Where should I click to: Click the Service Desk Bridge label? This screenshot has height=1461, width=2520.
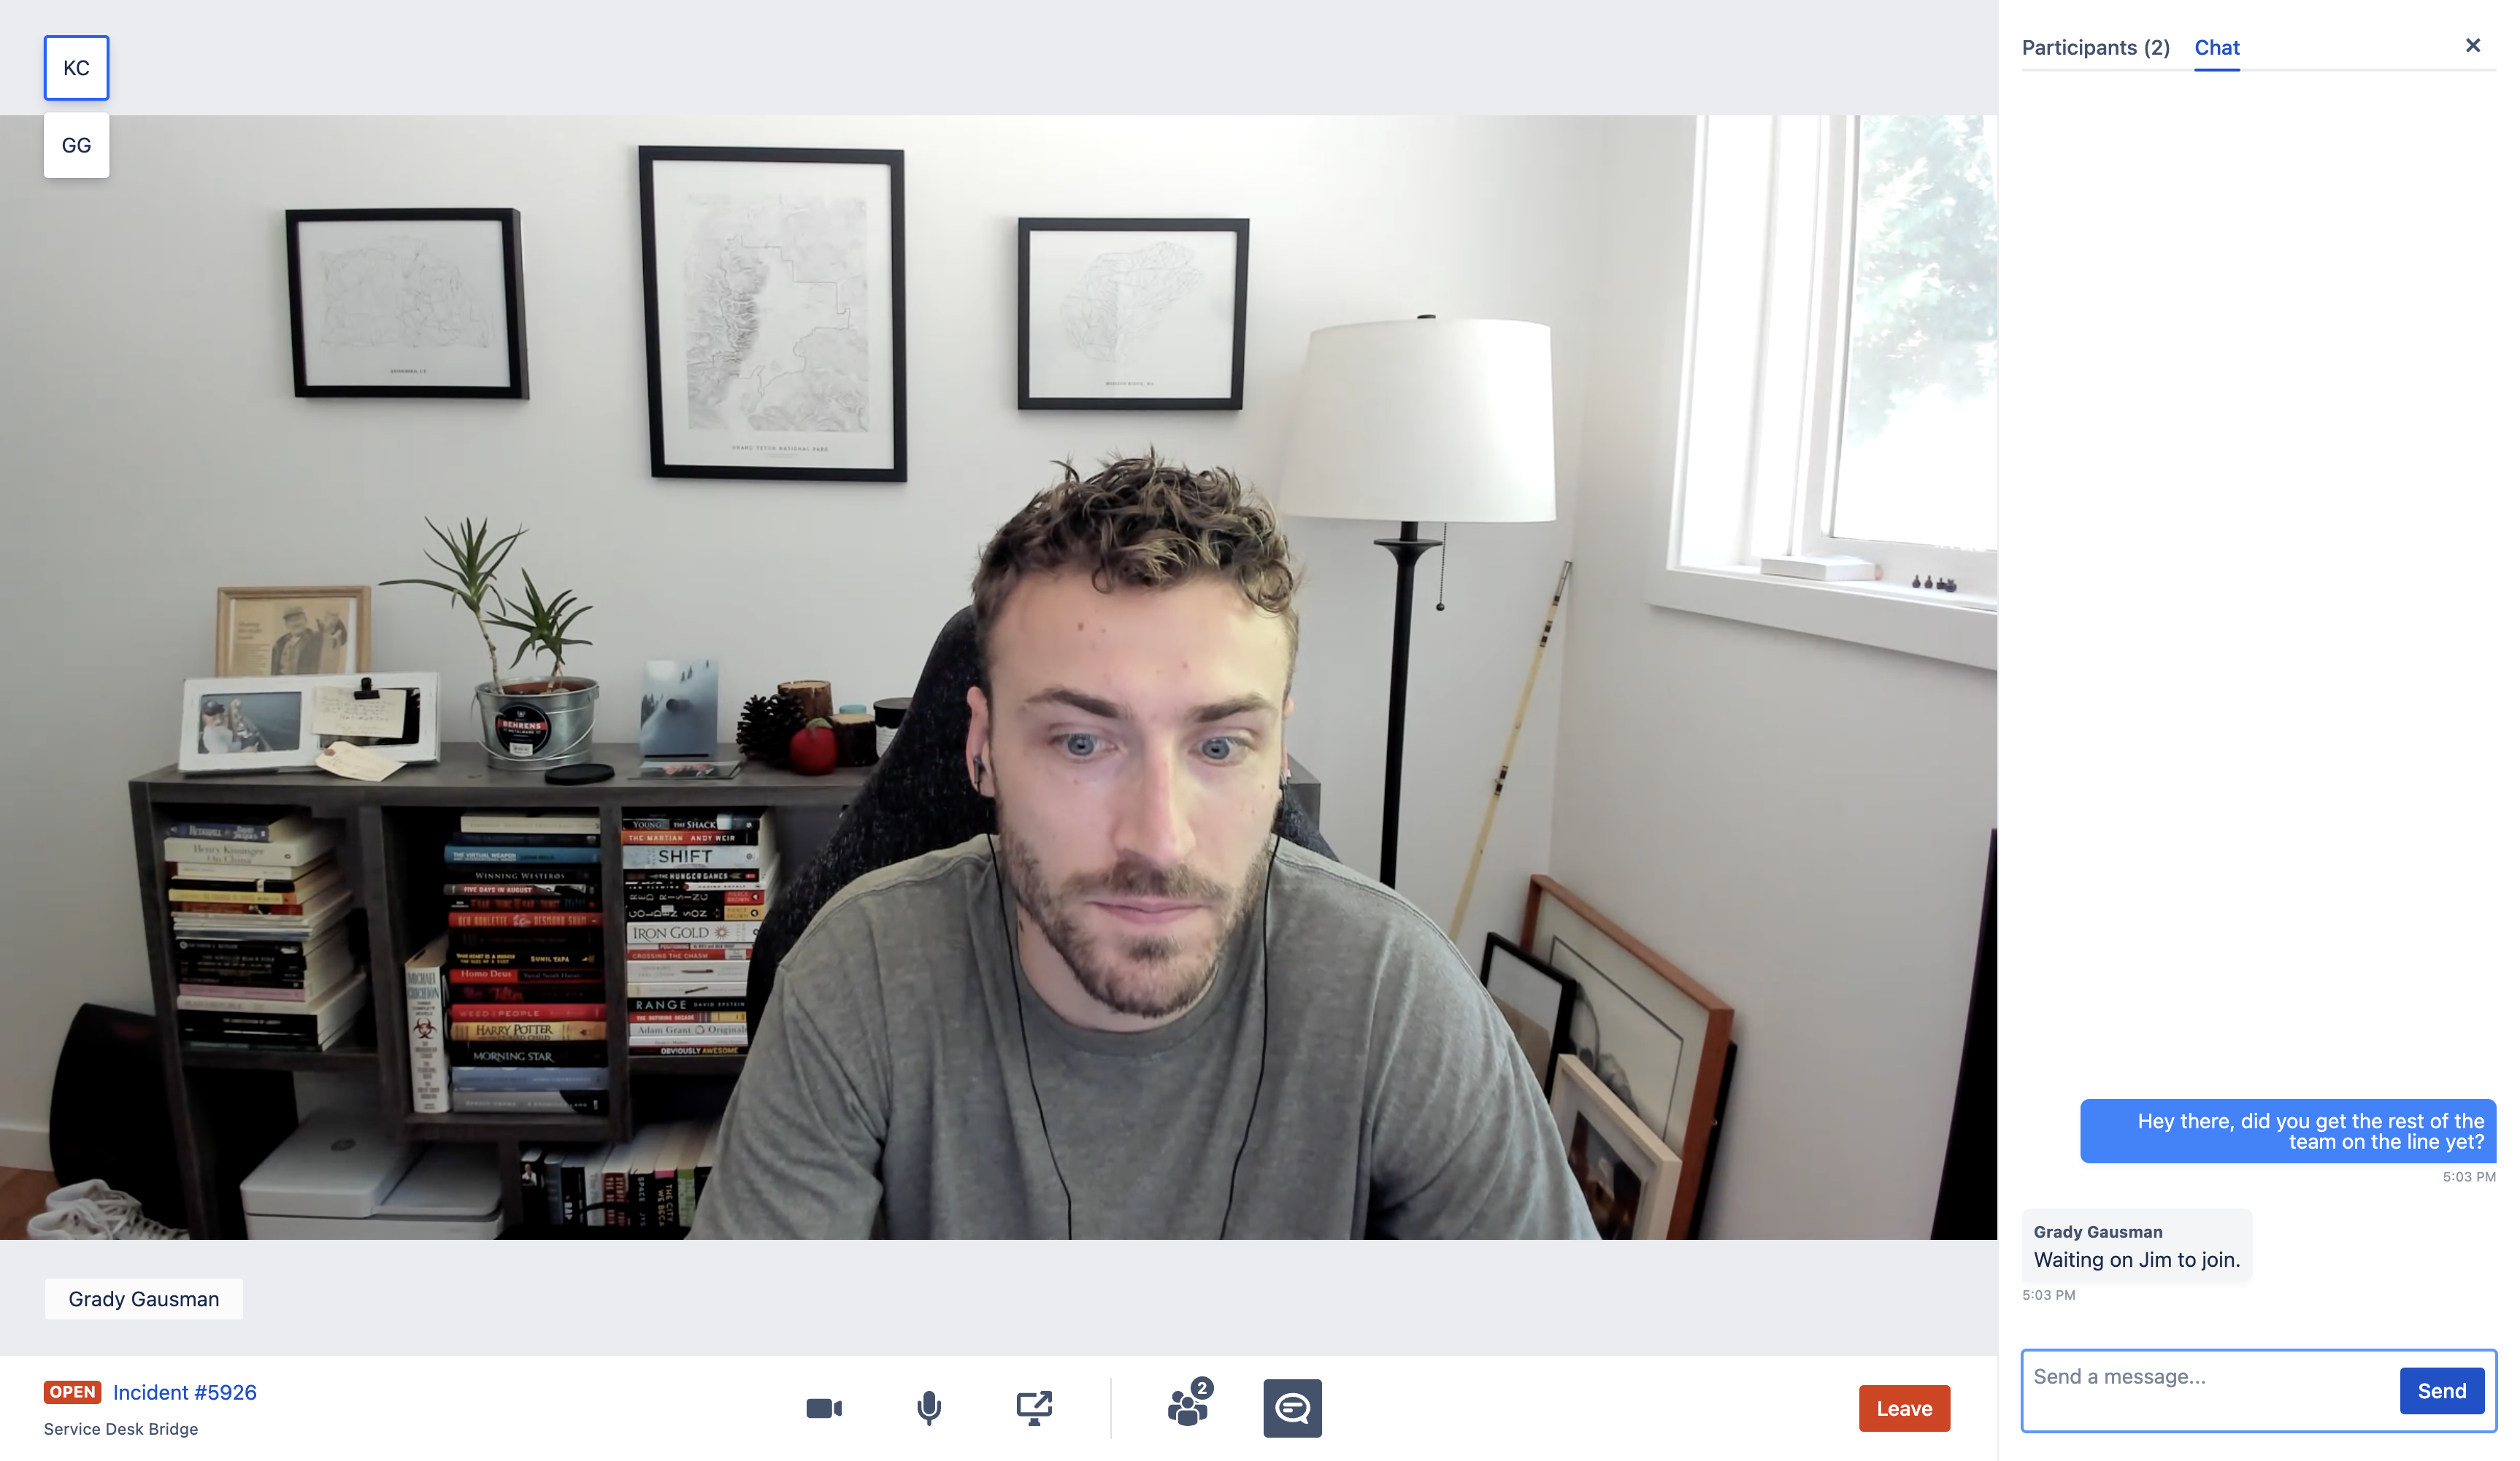[x=120, y=1428]
